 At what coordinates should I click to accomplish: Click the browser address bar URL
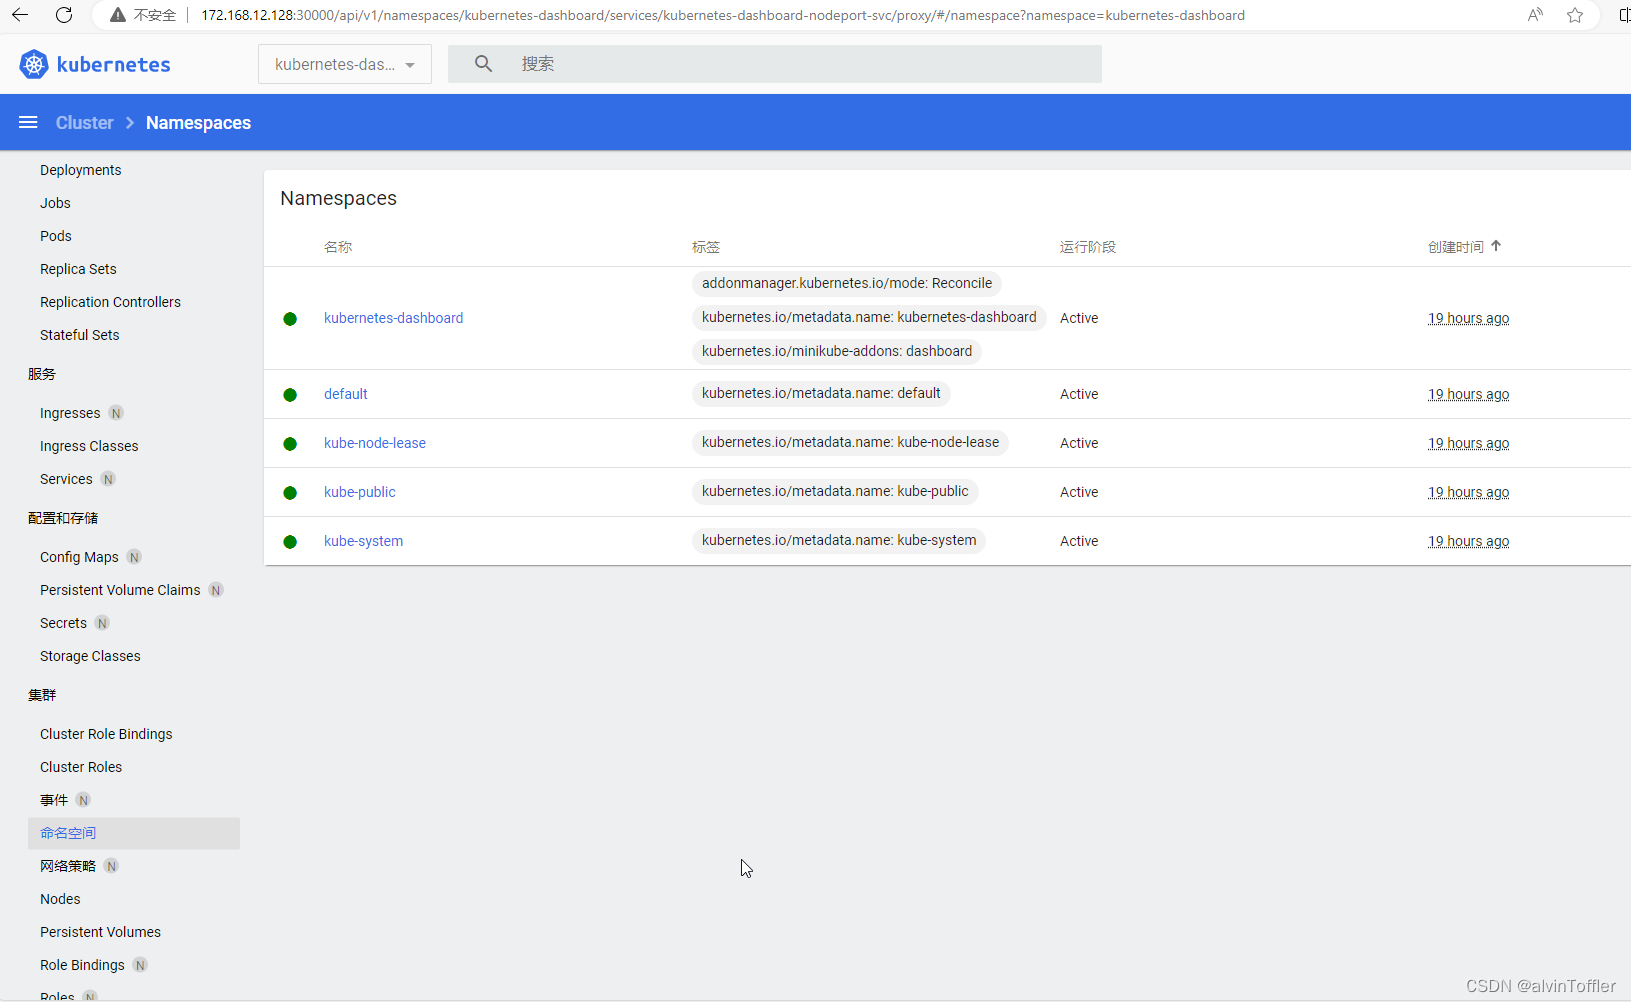click(722, 15)
